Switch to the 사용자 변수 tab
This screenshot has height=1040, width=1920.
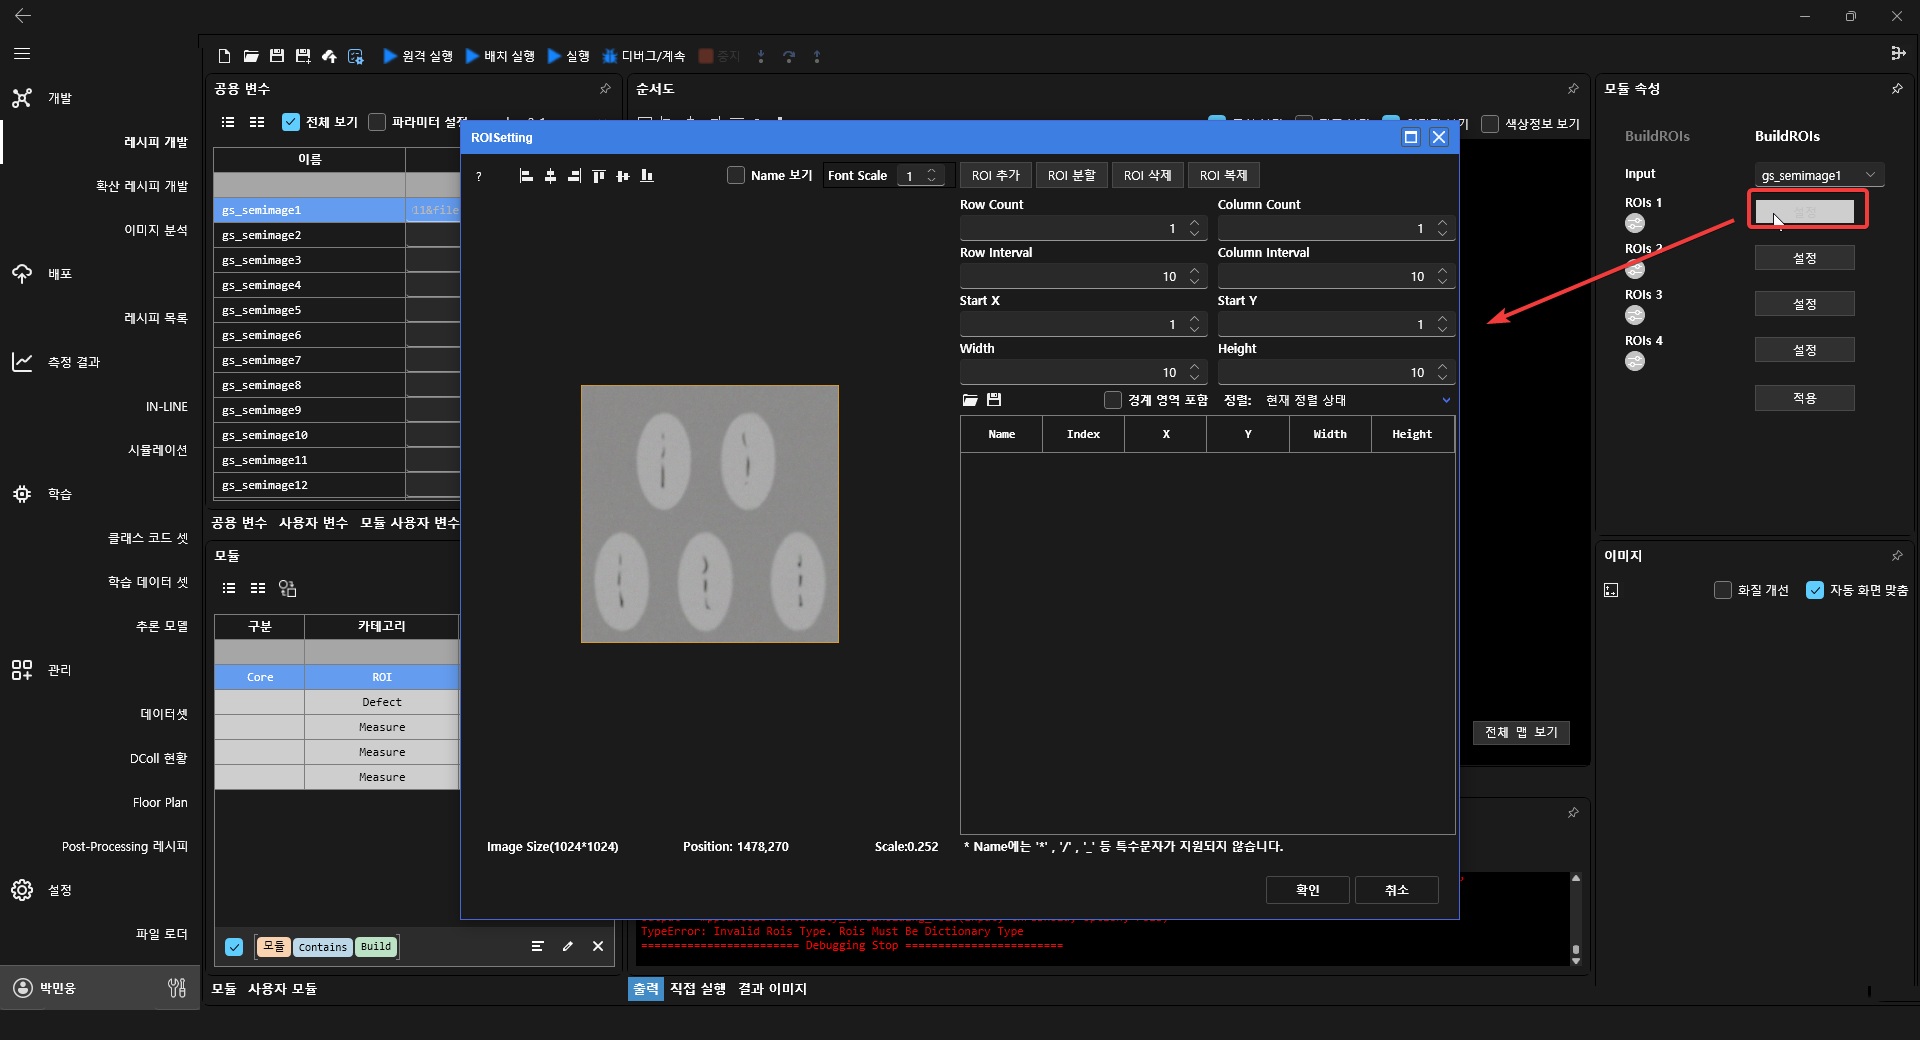coord(313,523)
